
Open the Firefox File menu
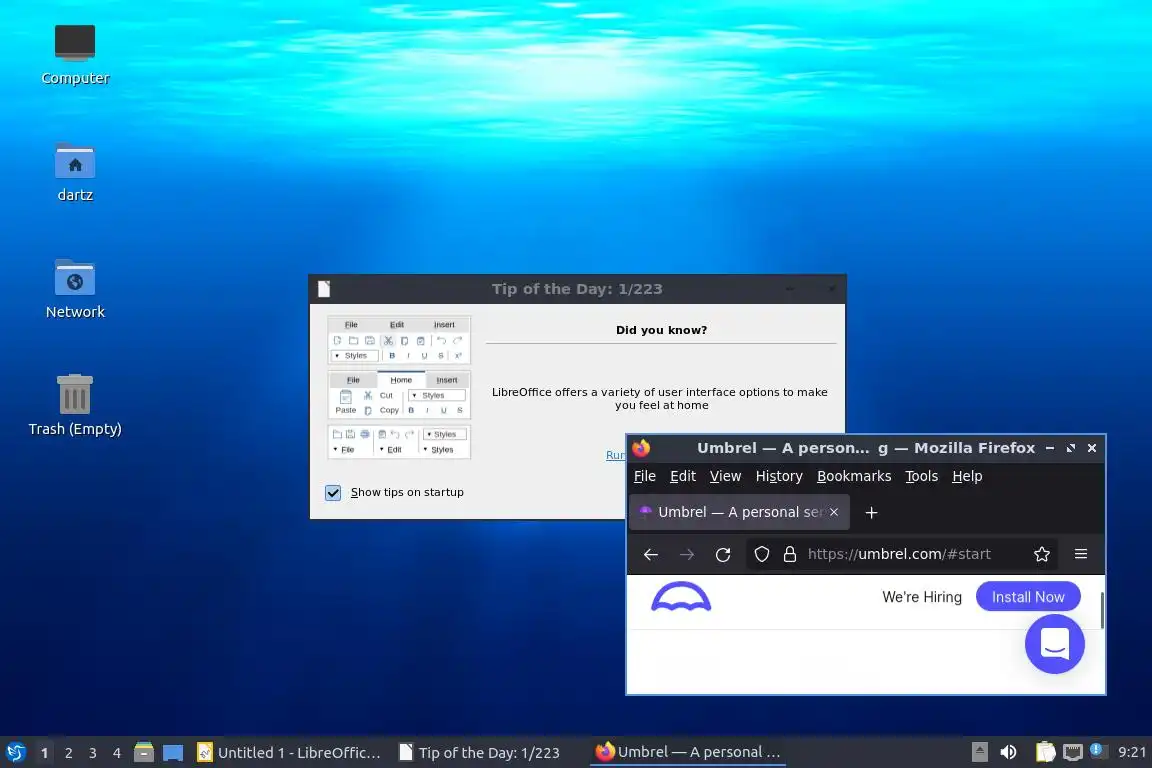644,476
